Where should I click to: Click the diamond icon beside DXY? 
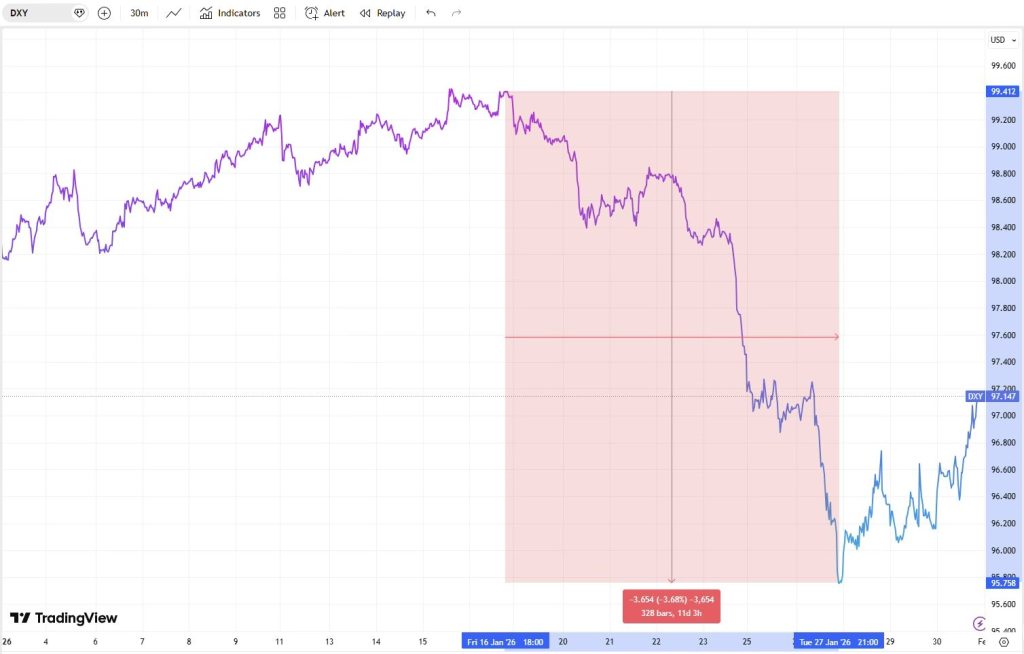tap(80, 13)
